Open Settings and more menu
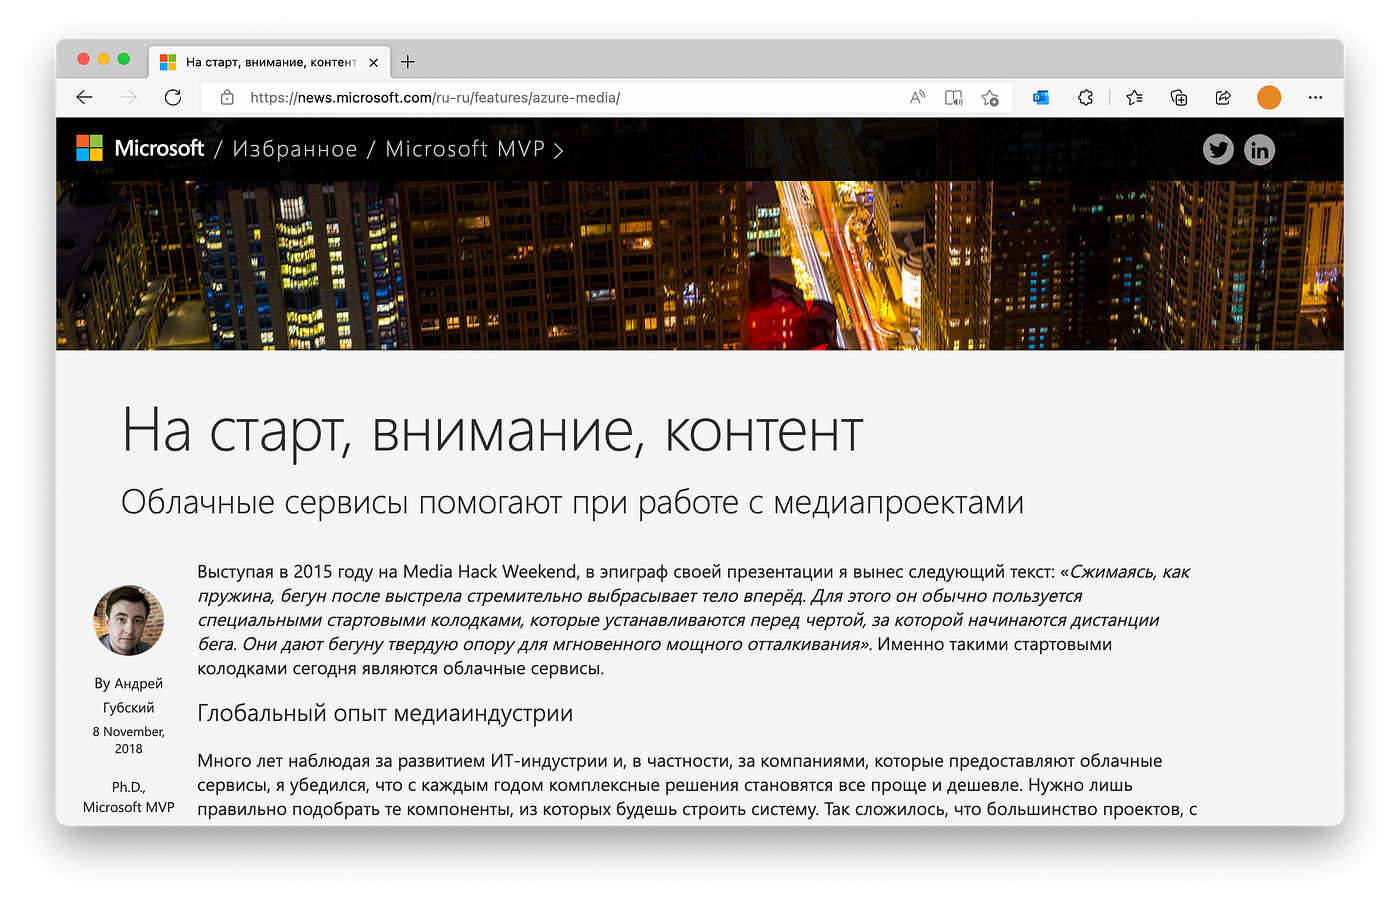The height and width of the screenshot is (900, 1400). (1315, 97)
